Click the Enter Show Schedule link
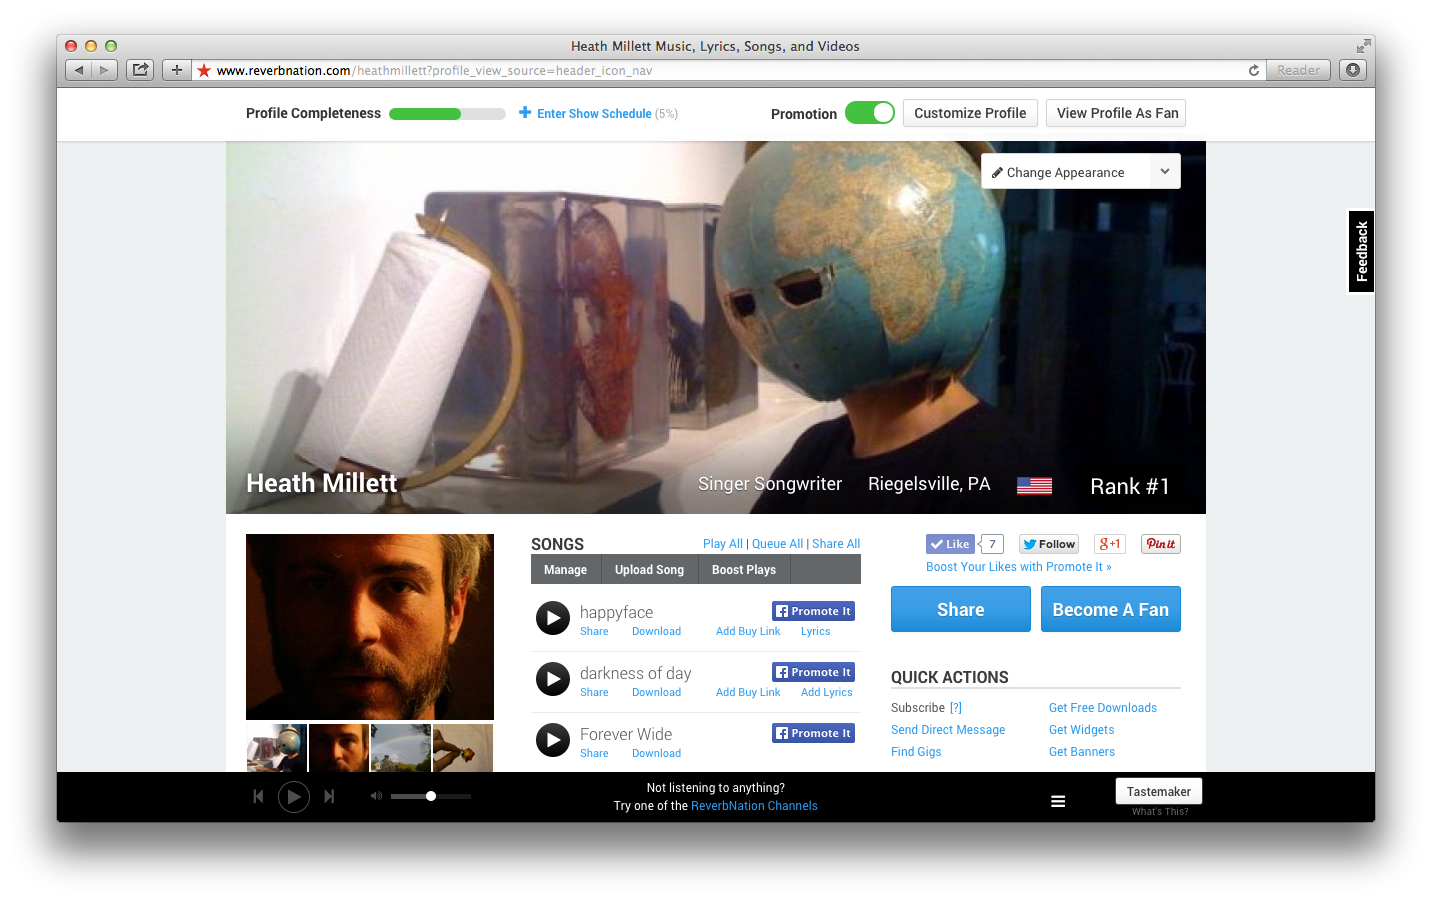 pyautogui.click(x=594, y=114)
